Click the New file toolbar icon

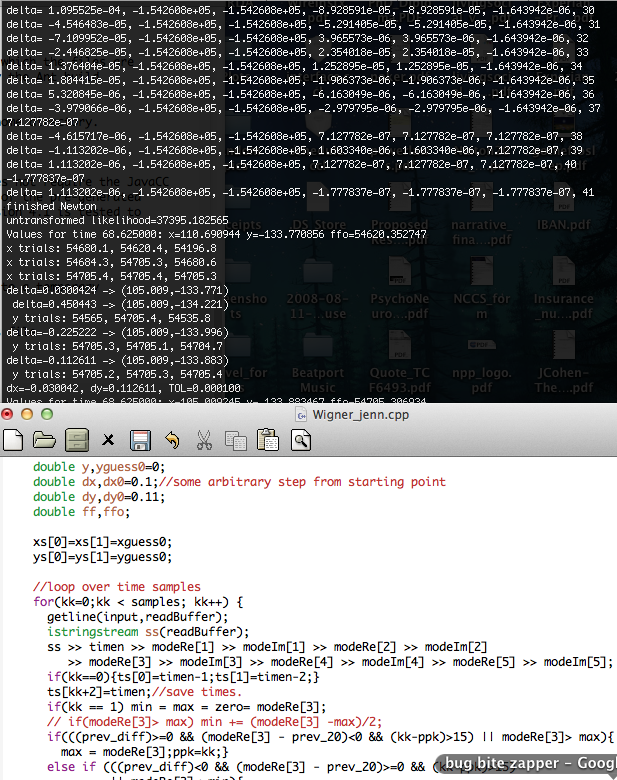(x=14, y=439)
